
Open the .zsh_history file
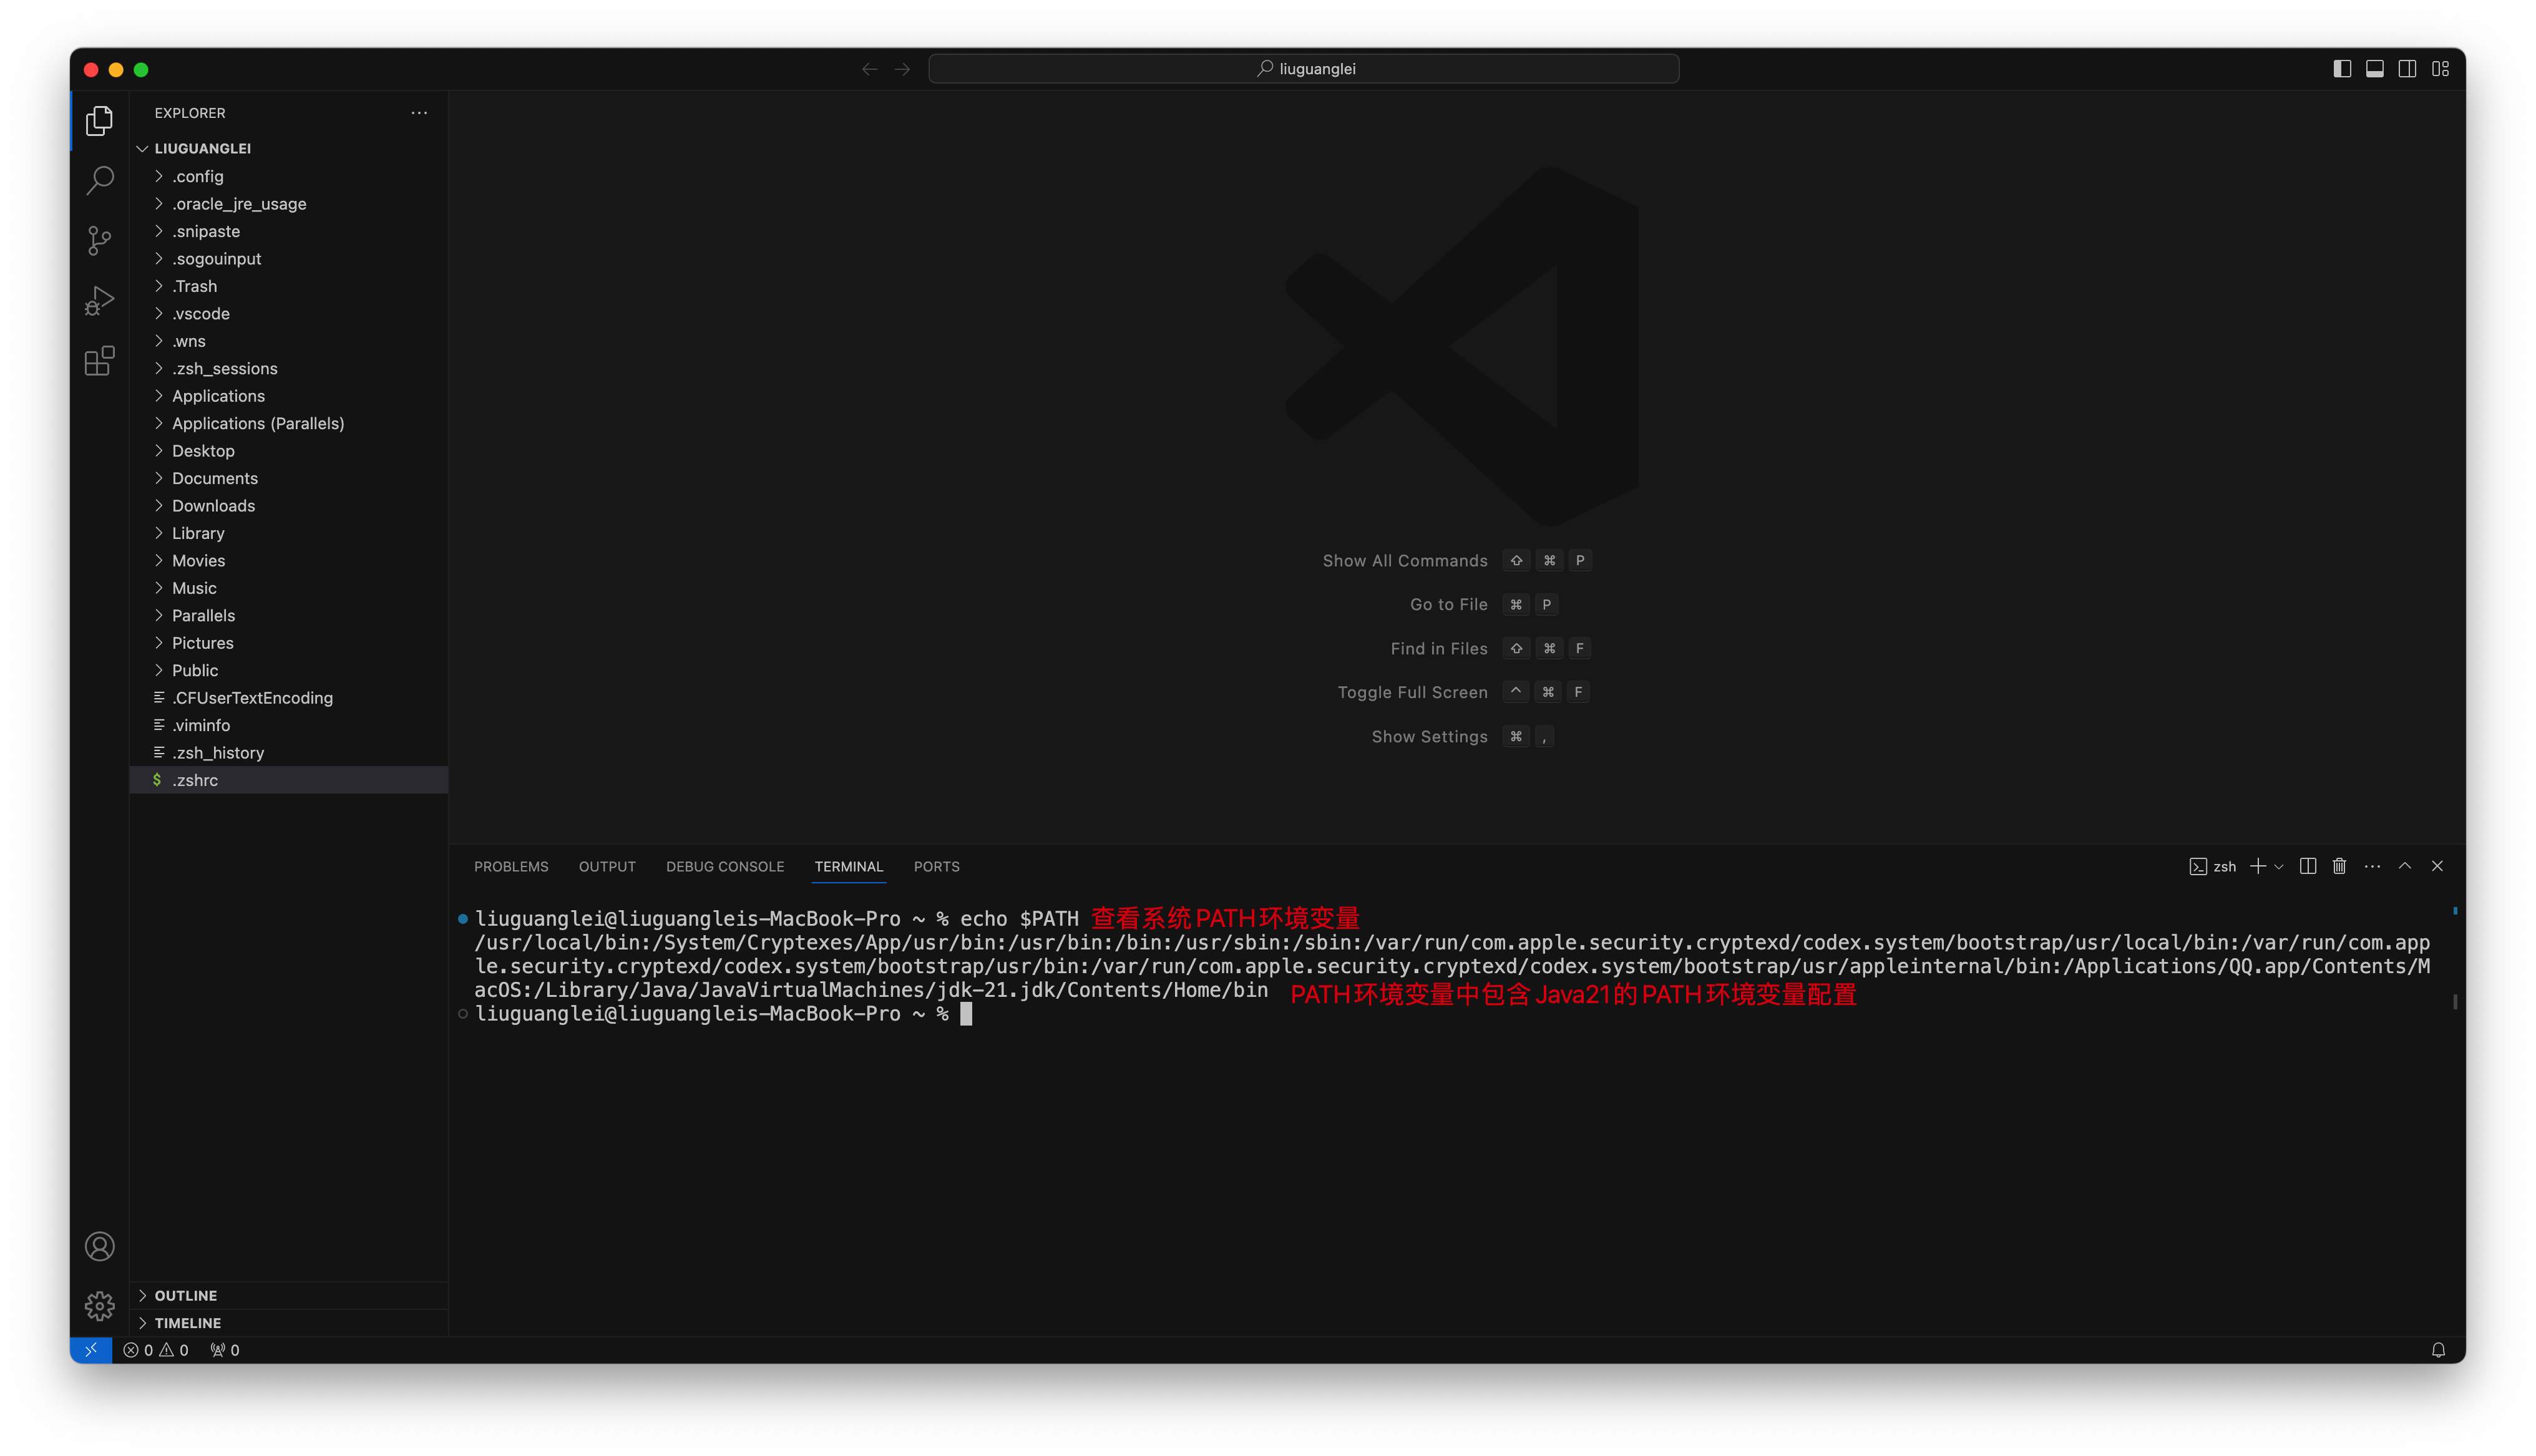(x=289, y=753)
